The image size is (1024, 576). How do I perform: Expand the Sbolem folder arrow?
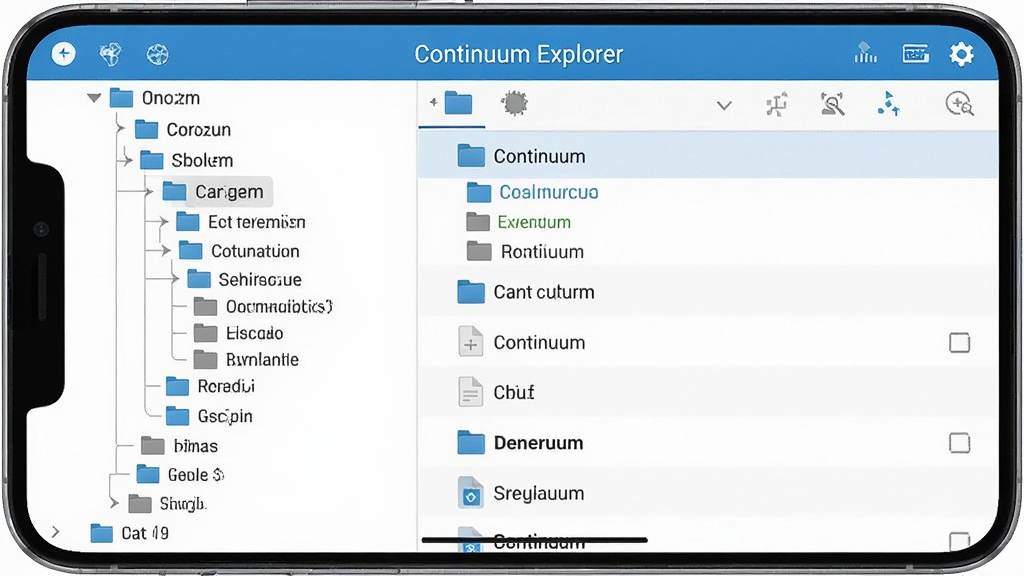click(127, 159)
